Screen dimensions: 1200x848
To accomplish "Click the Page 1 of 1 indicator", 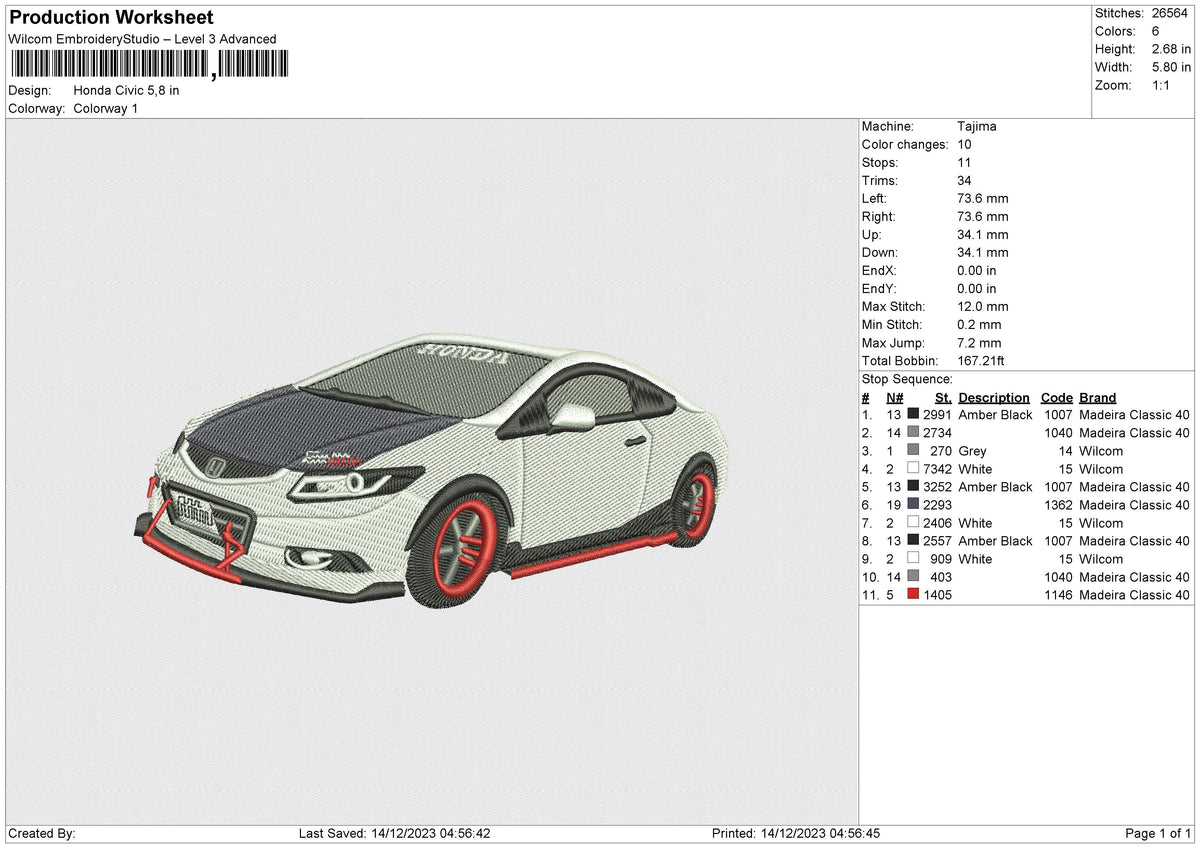I will coord(1158,833).
